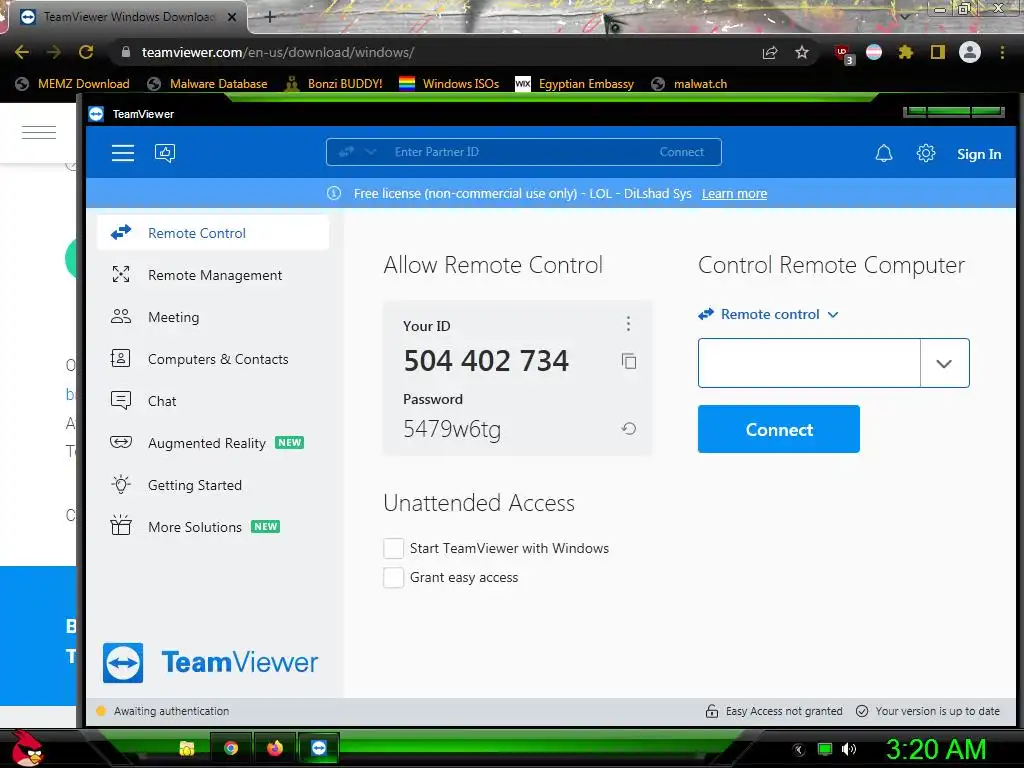Open Remote Management section
The width and height of the screenshot is (1024, 768).
pyautogui.click(x=213, y=275)
